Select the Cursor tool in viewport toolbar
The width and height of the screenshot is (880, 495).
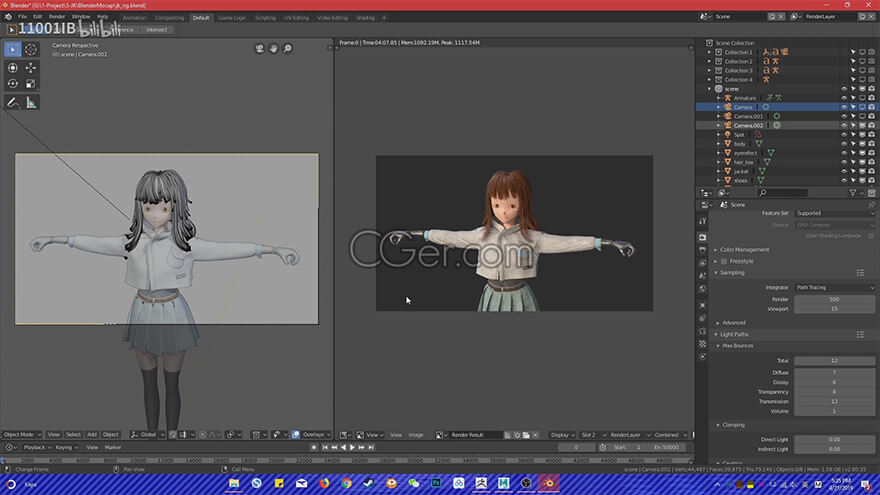point(31,49)
